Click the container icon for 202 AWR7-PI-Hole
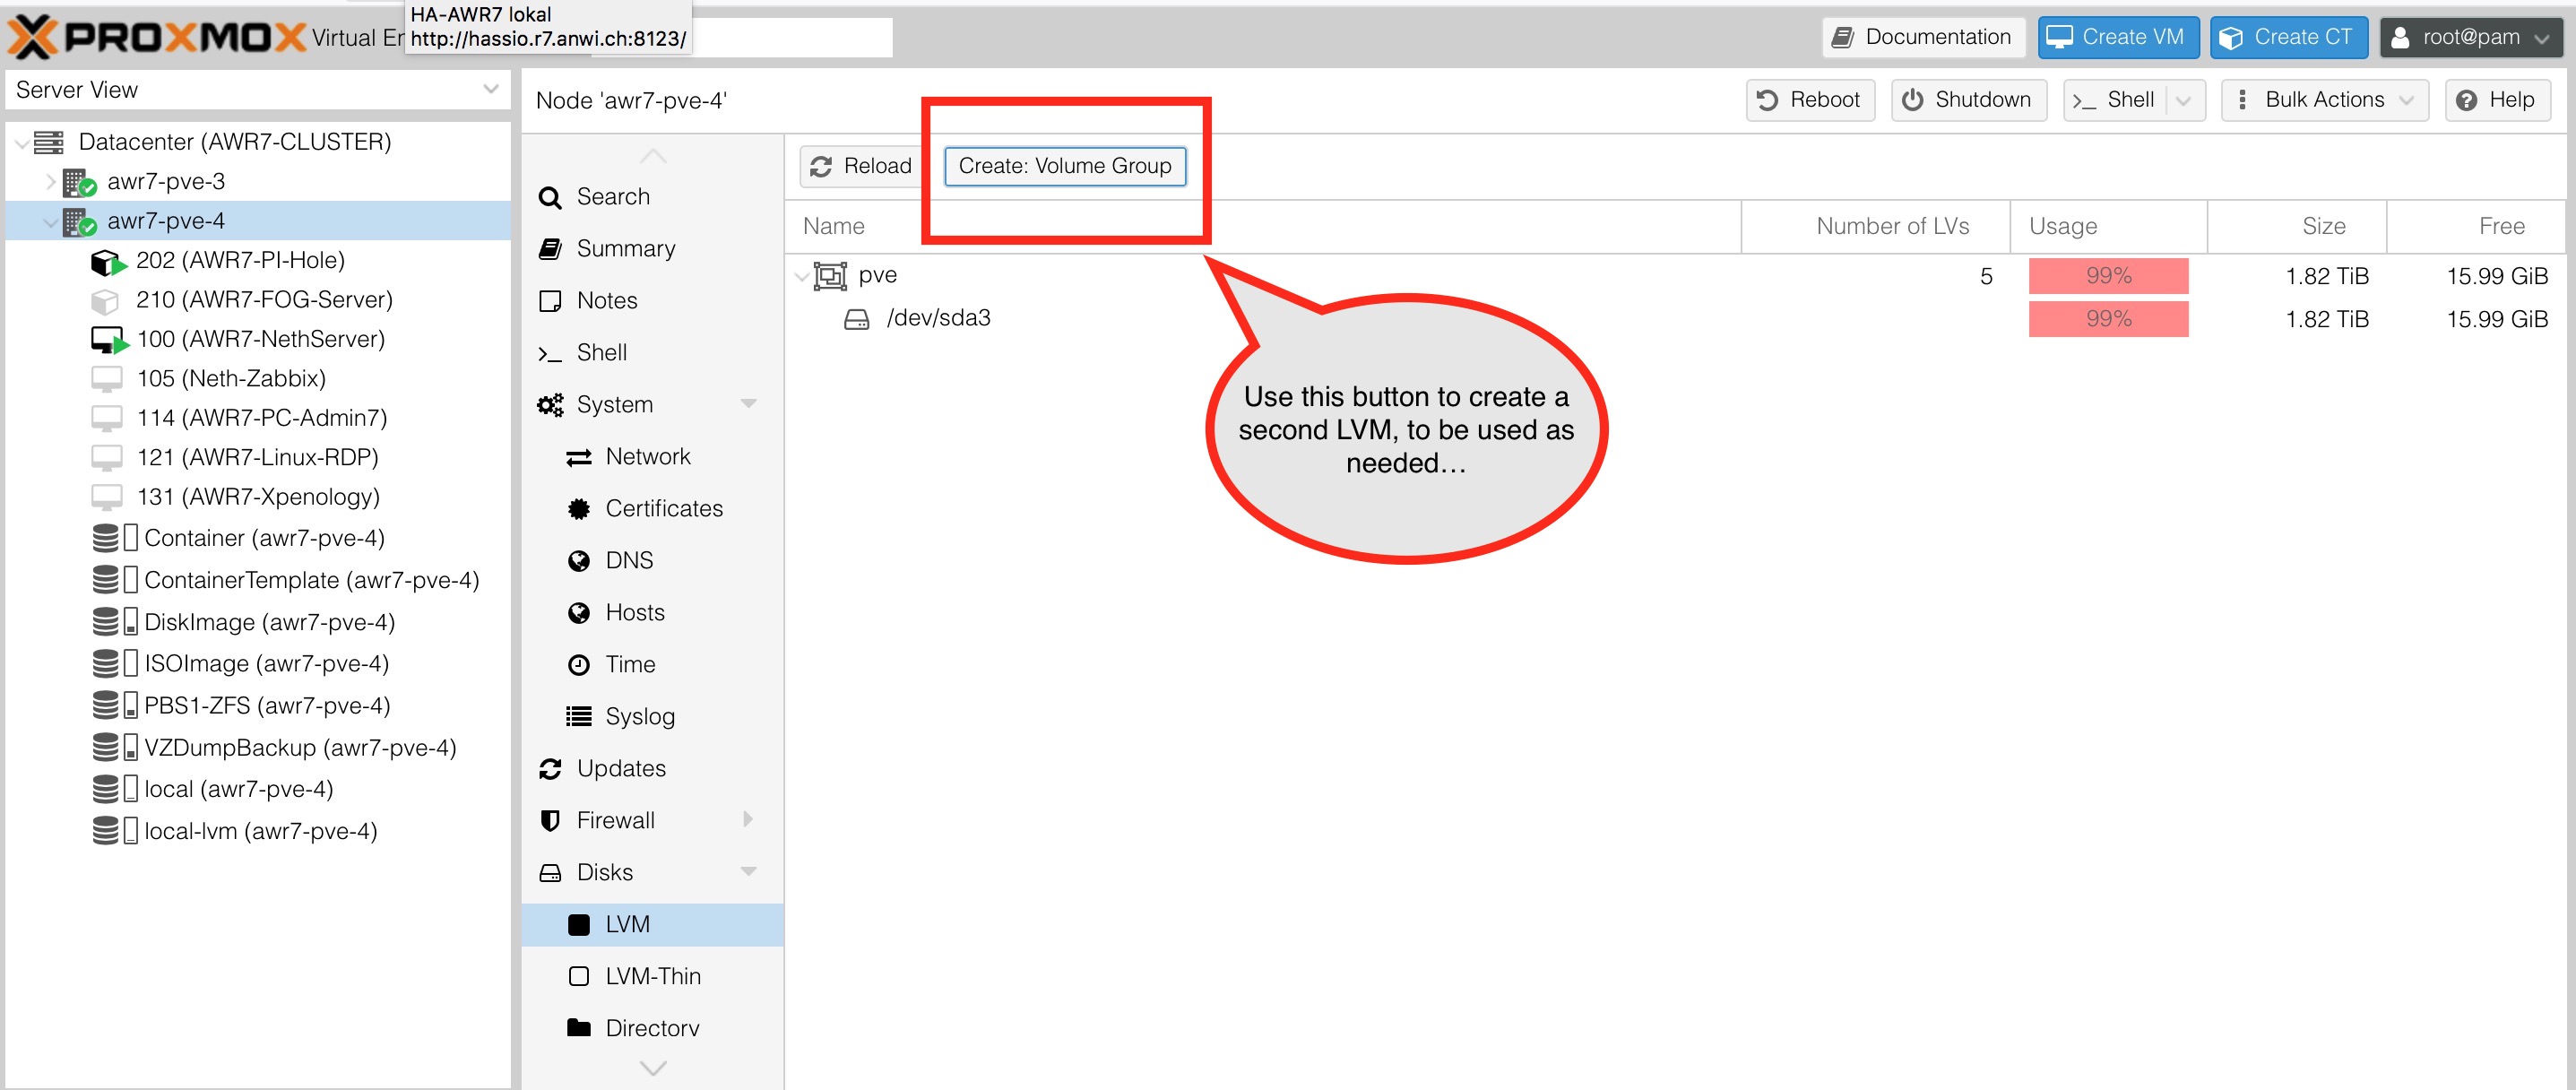 pos(108,262)
